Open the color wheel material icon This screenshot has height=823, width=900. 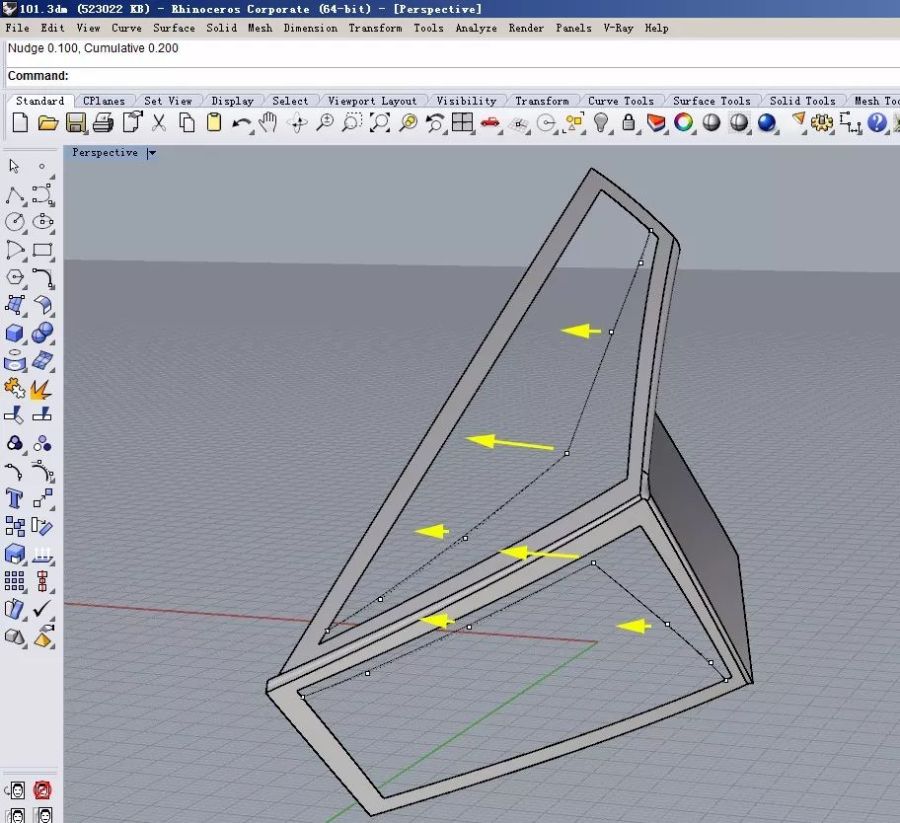pos(684,123)
